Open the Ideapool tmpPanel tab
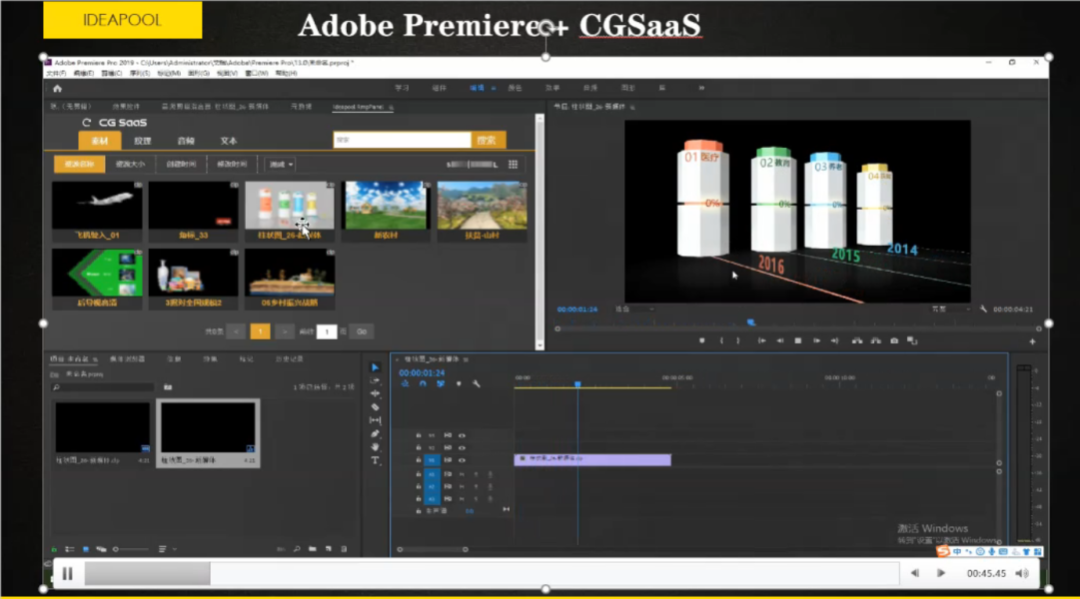Screen dimensions: 1080x599 358,107
